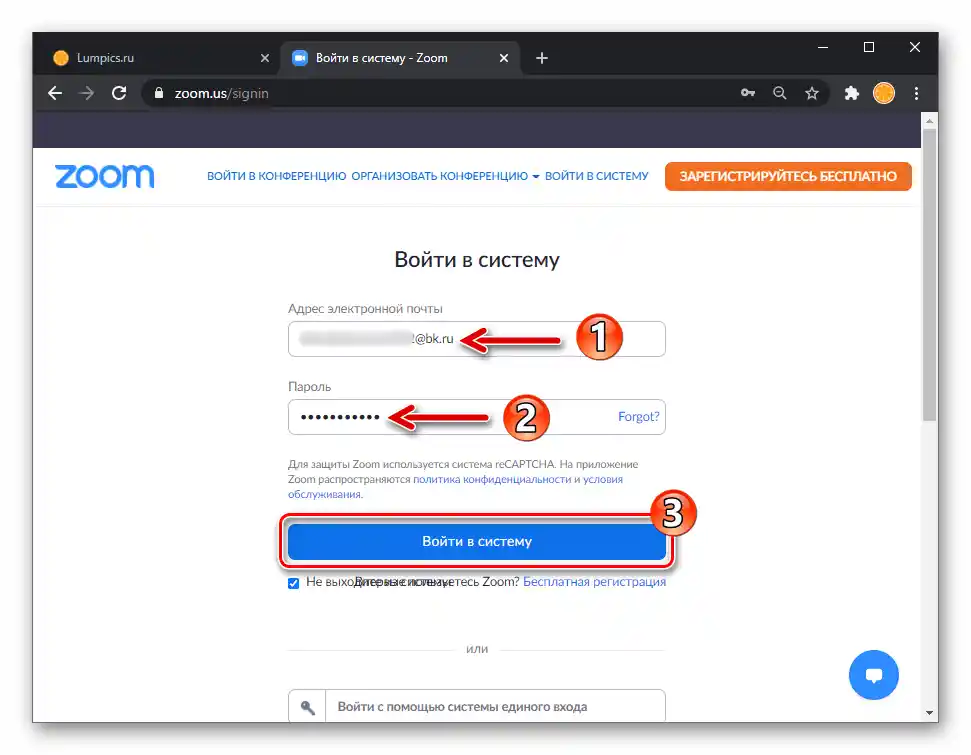971x755 pixels.
Task: Reload the Zoom sign-in page
Action: (119, 94)
